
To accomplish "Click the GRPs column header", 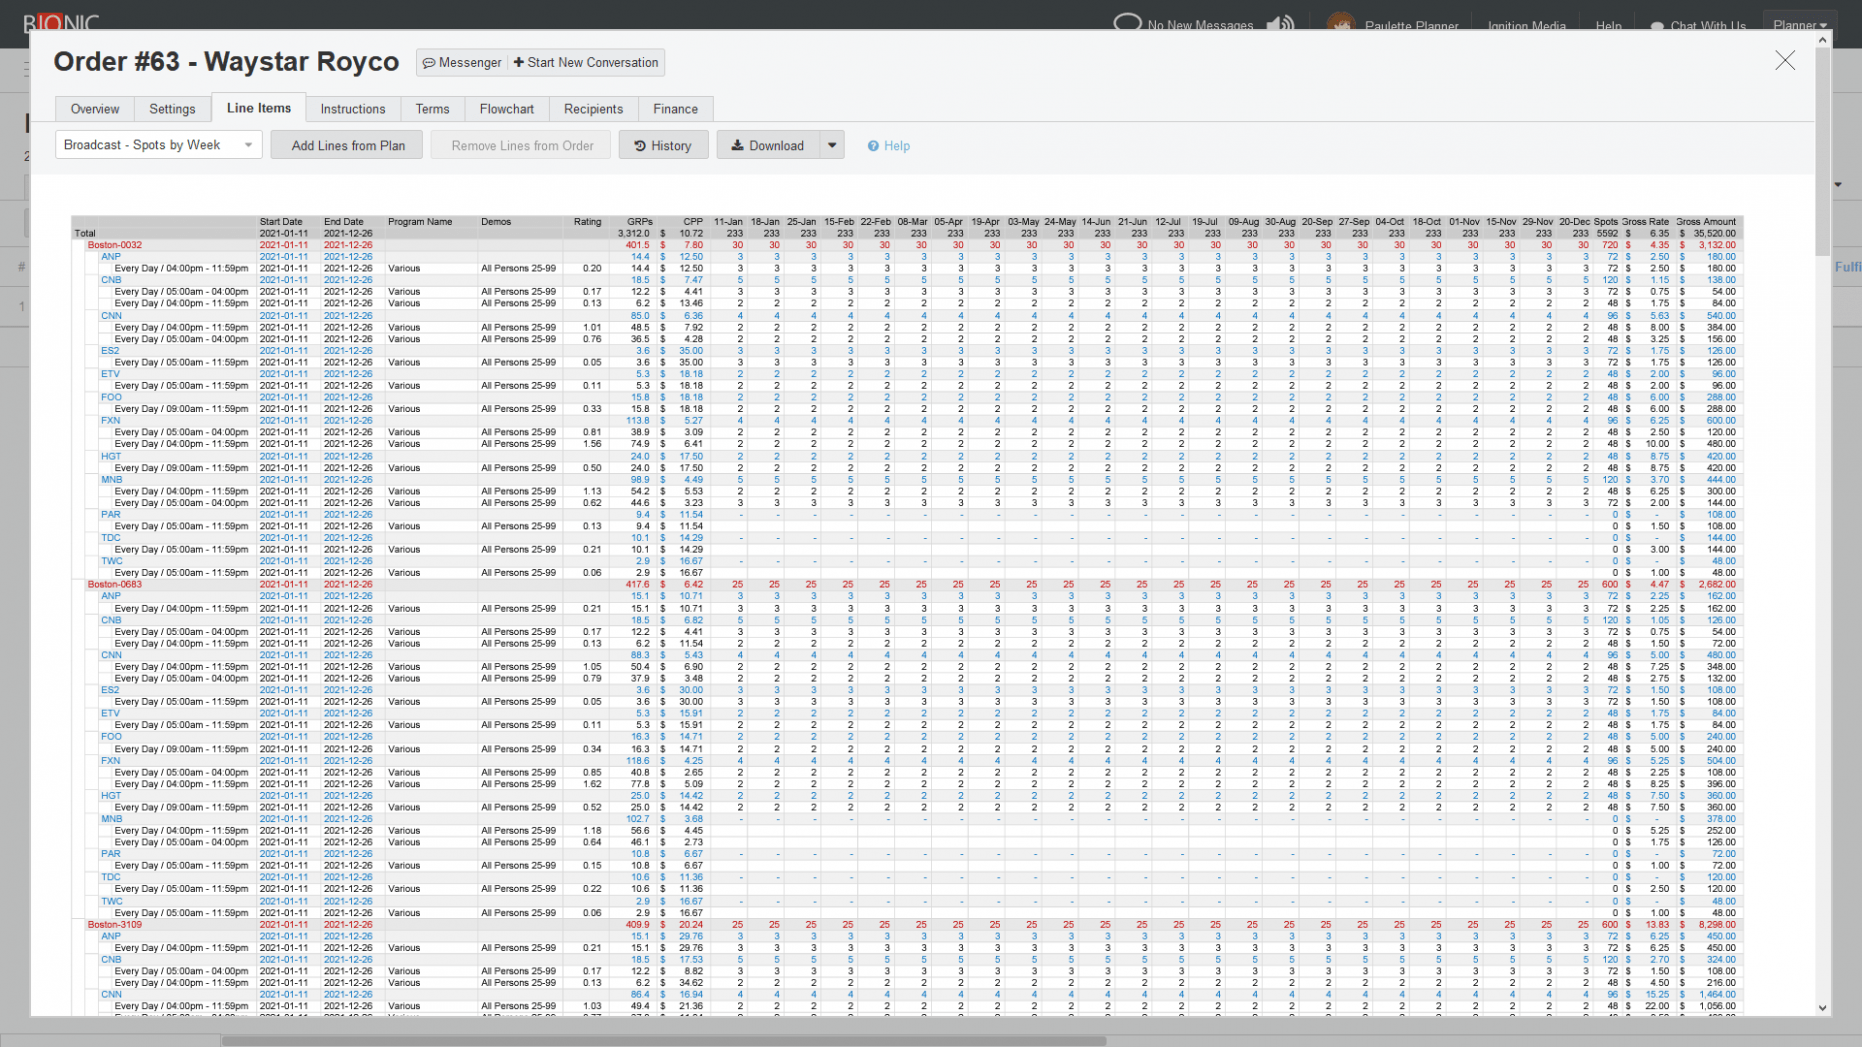I will tap(640, 222).
